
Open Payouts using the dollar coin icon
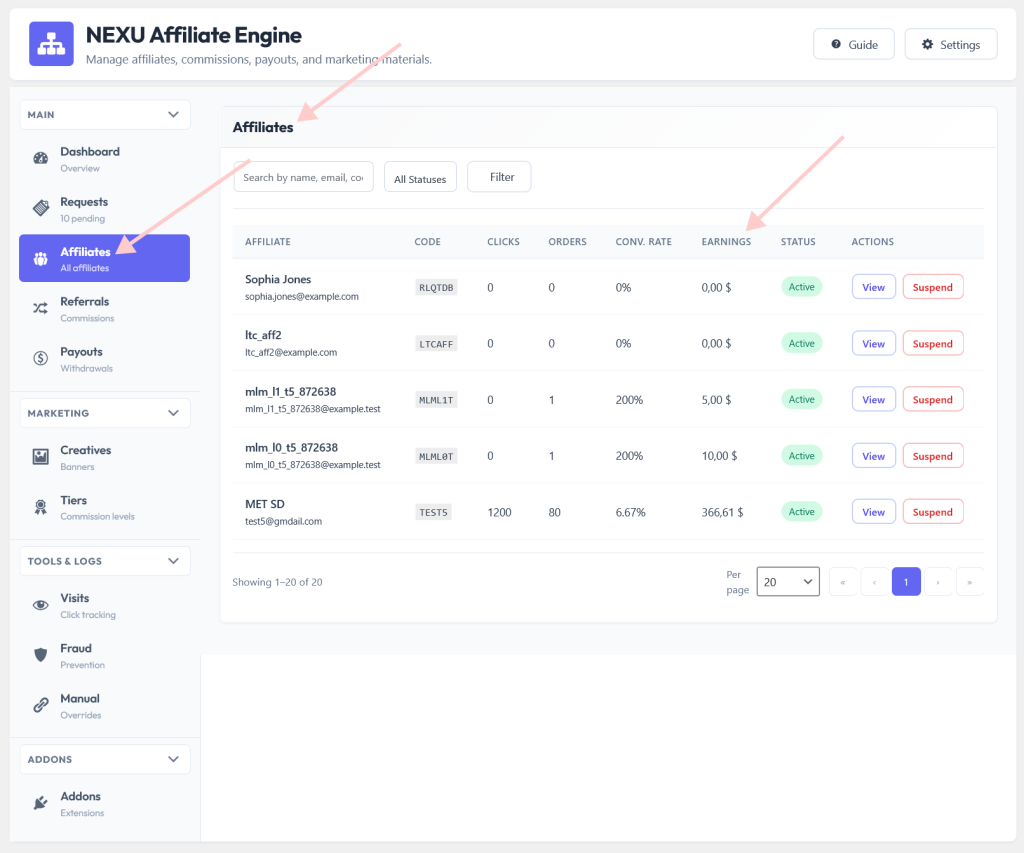click(40, 358)
